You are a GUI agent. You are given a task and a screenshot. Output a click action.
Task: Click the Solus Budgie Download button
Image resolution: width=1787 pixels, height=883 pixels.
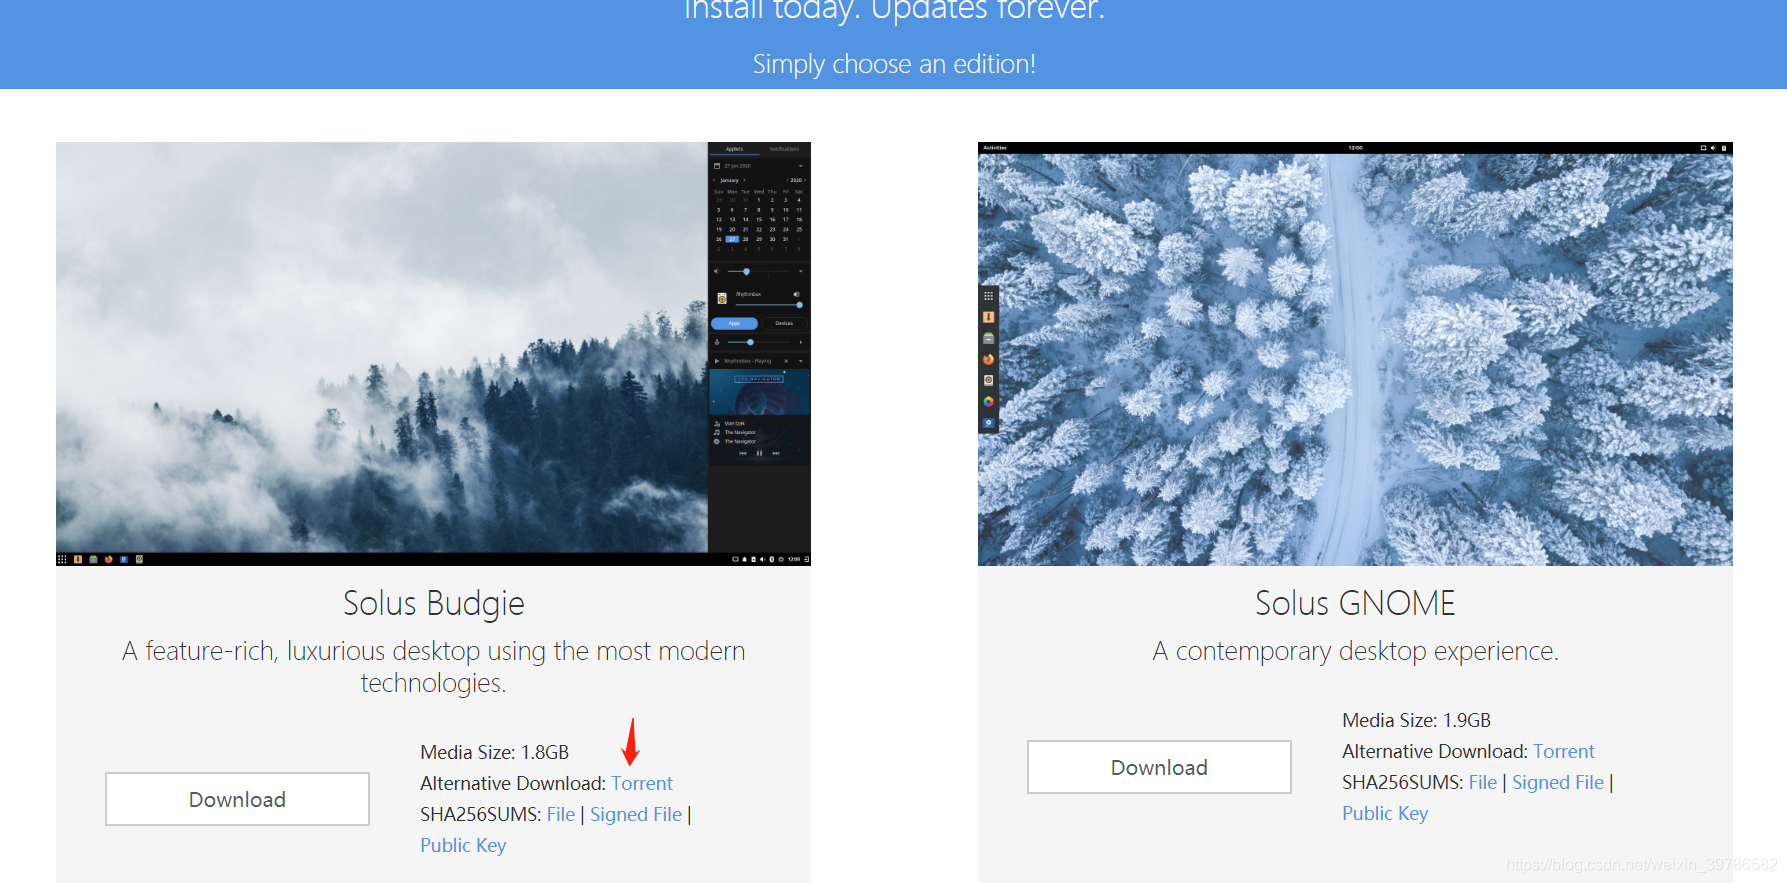tap(237, 799)
